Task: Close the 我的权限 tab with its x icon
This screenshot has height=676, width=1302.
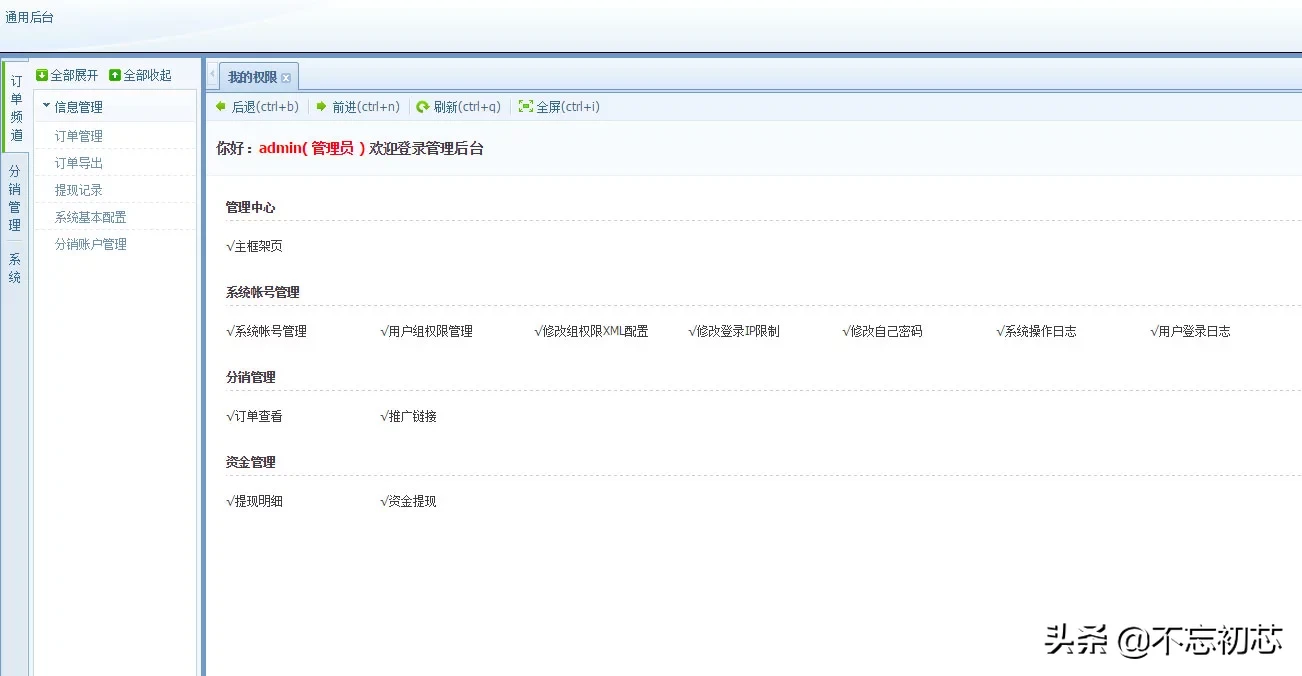Action: [x=286, y=77]
